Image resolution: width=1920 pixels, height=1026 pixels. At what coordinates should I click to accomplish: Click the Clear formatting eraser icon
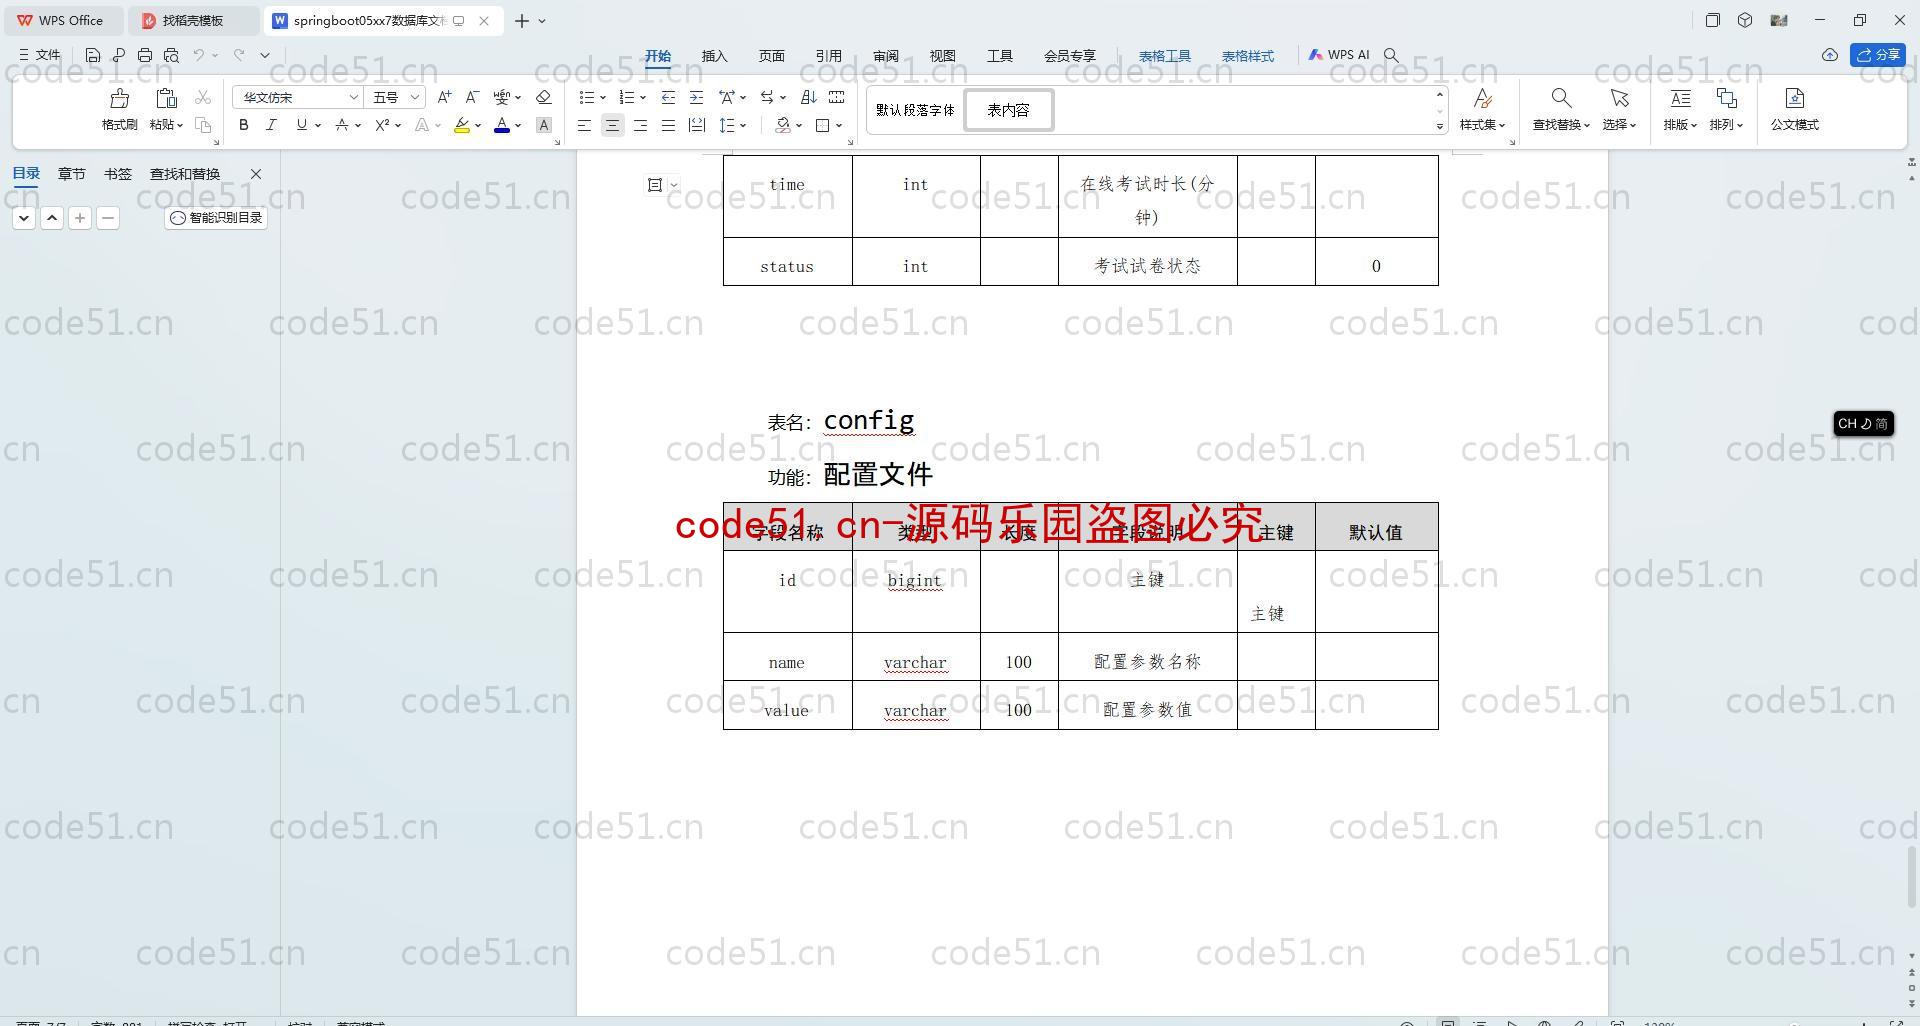544,97
